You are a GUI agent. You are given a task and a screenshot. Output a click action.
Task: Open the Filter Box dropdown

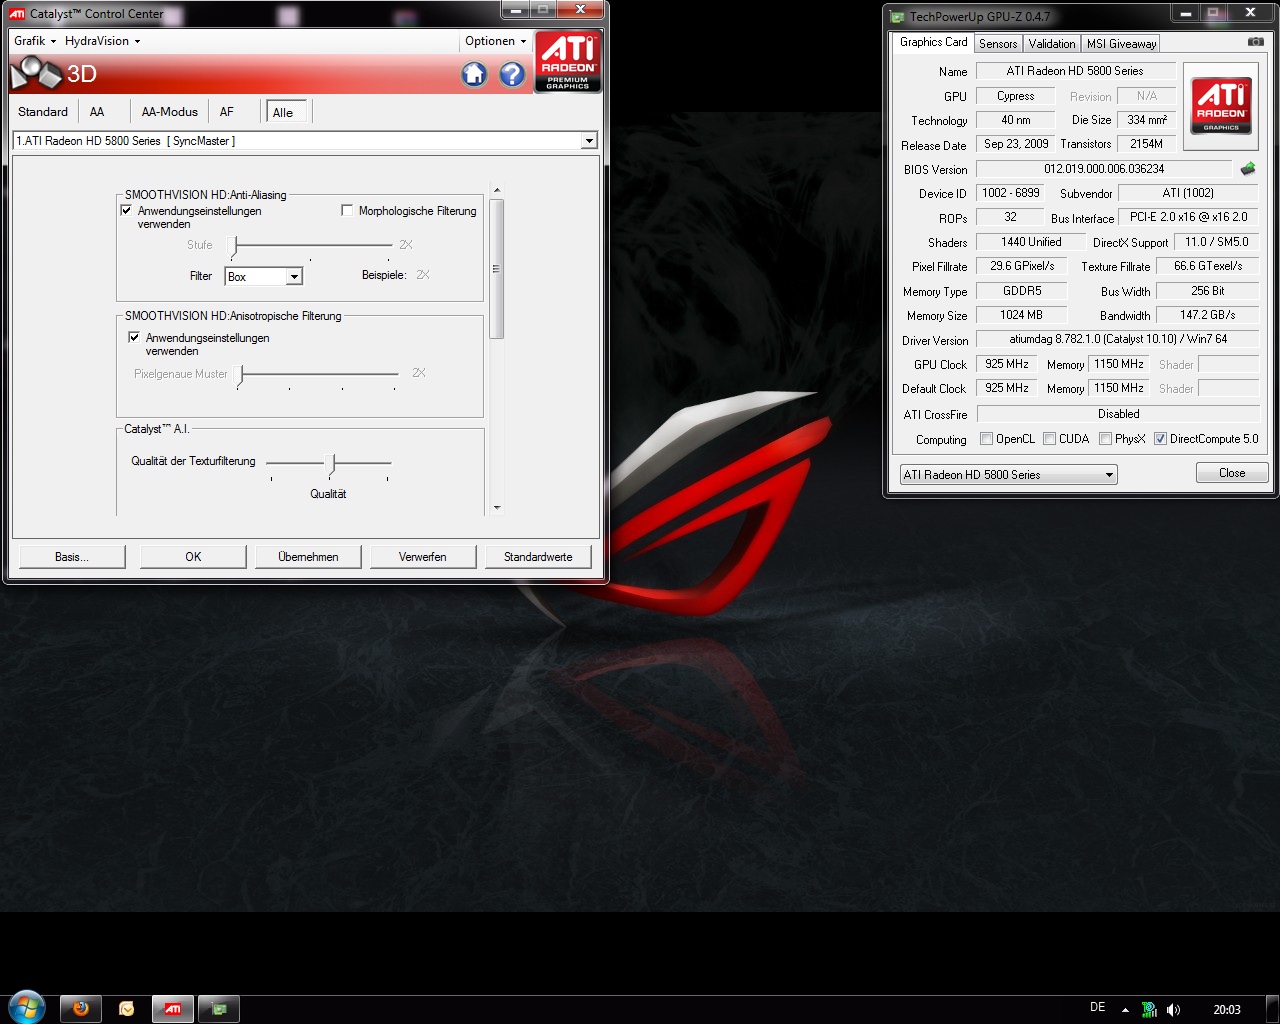pos(294,276)
